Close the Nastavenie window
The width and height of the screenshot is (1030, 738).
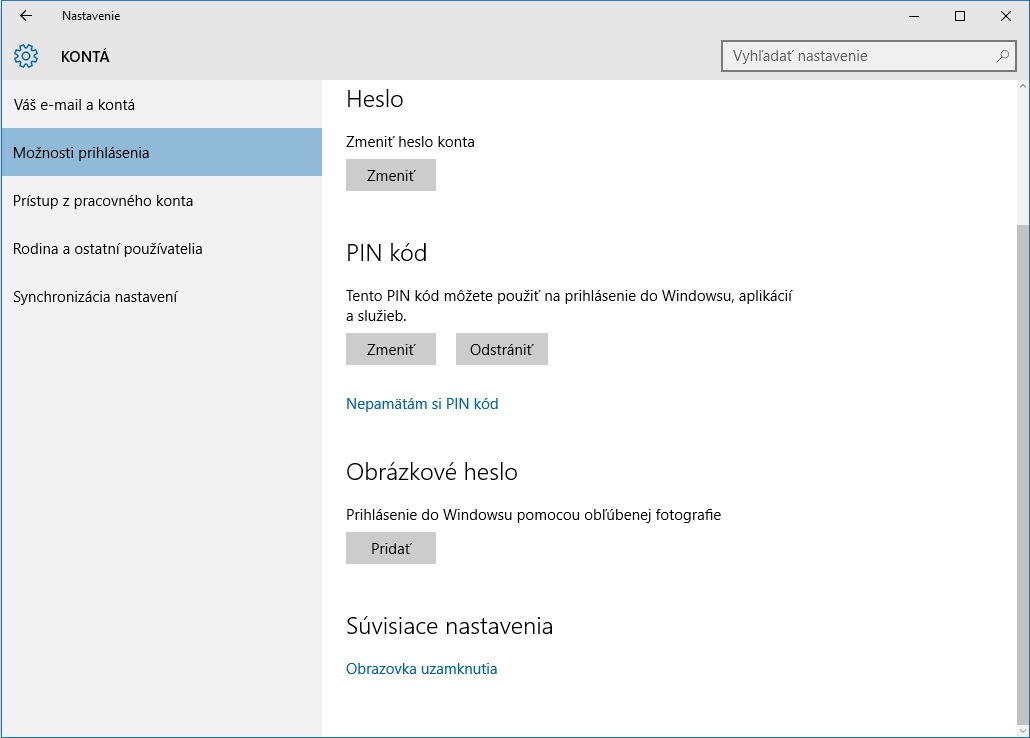(x=1005, y=16)
